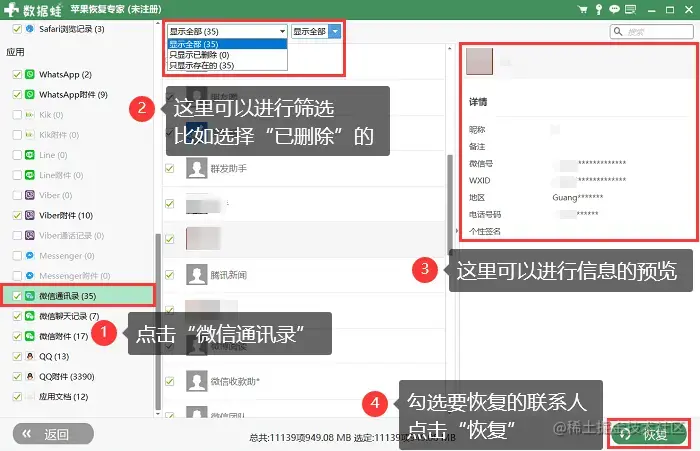Click the 腾讯新闻 contact avatar

[196, 275]
